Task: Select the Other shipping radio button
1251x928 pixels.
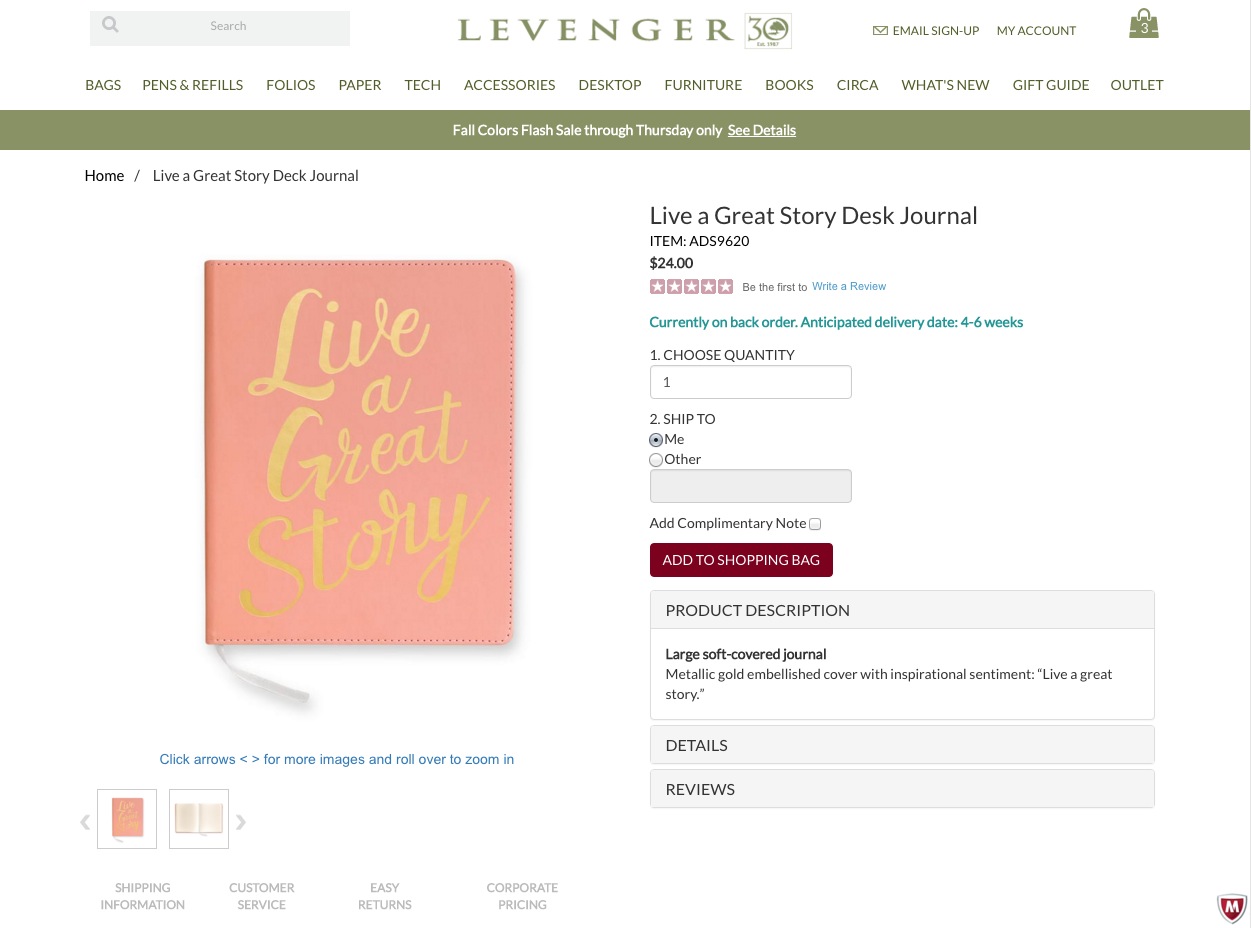Action: (656, 460)
